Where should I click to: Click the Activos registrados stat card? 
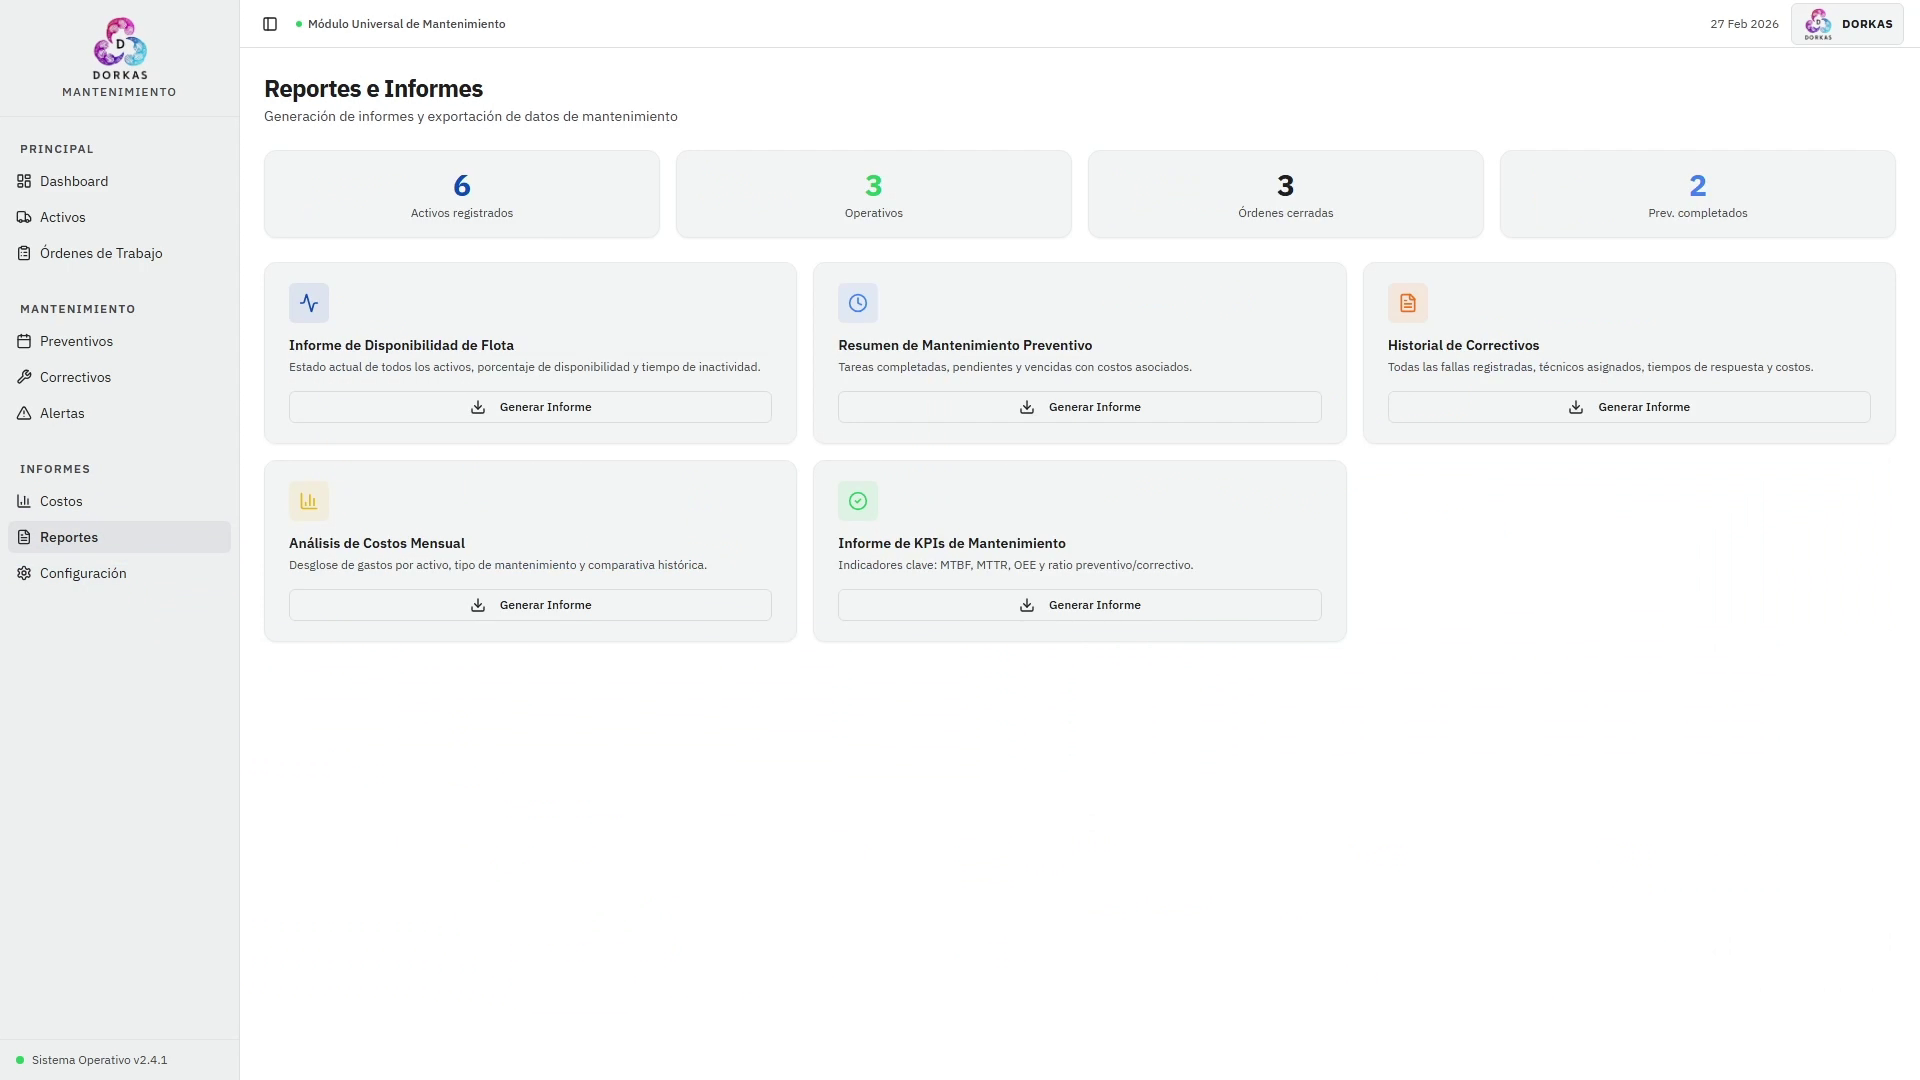click(462, 194)
